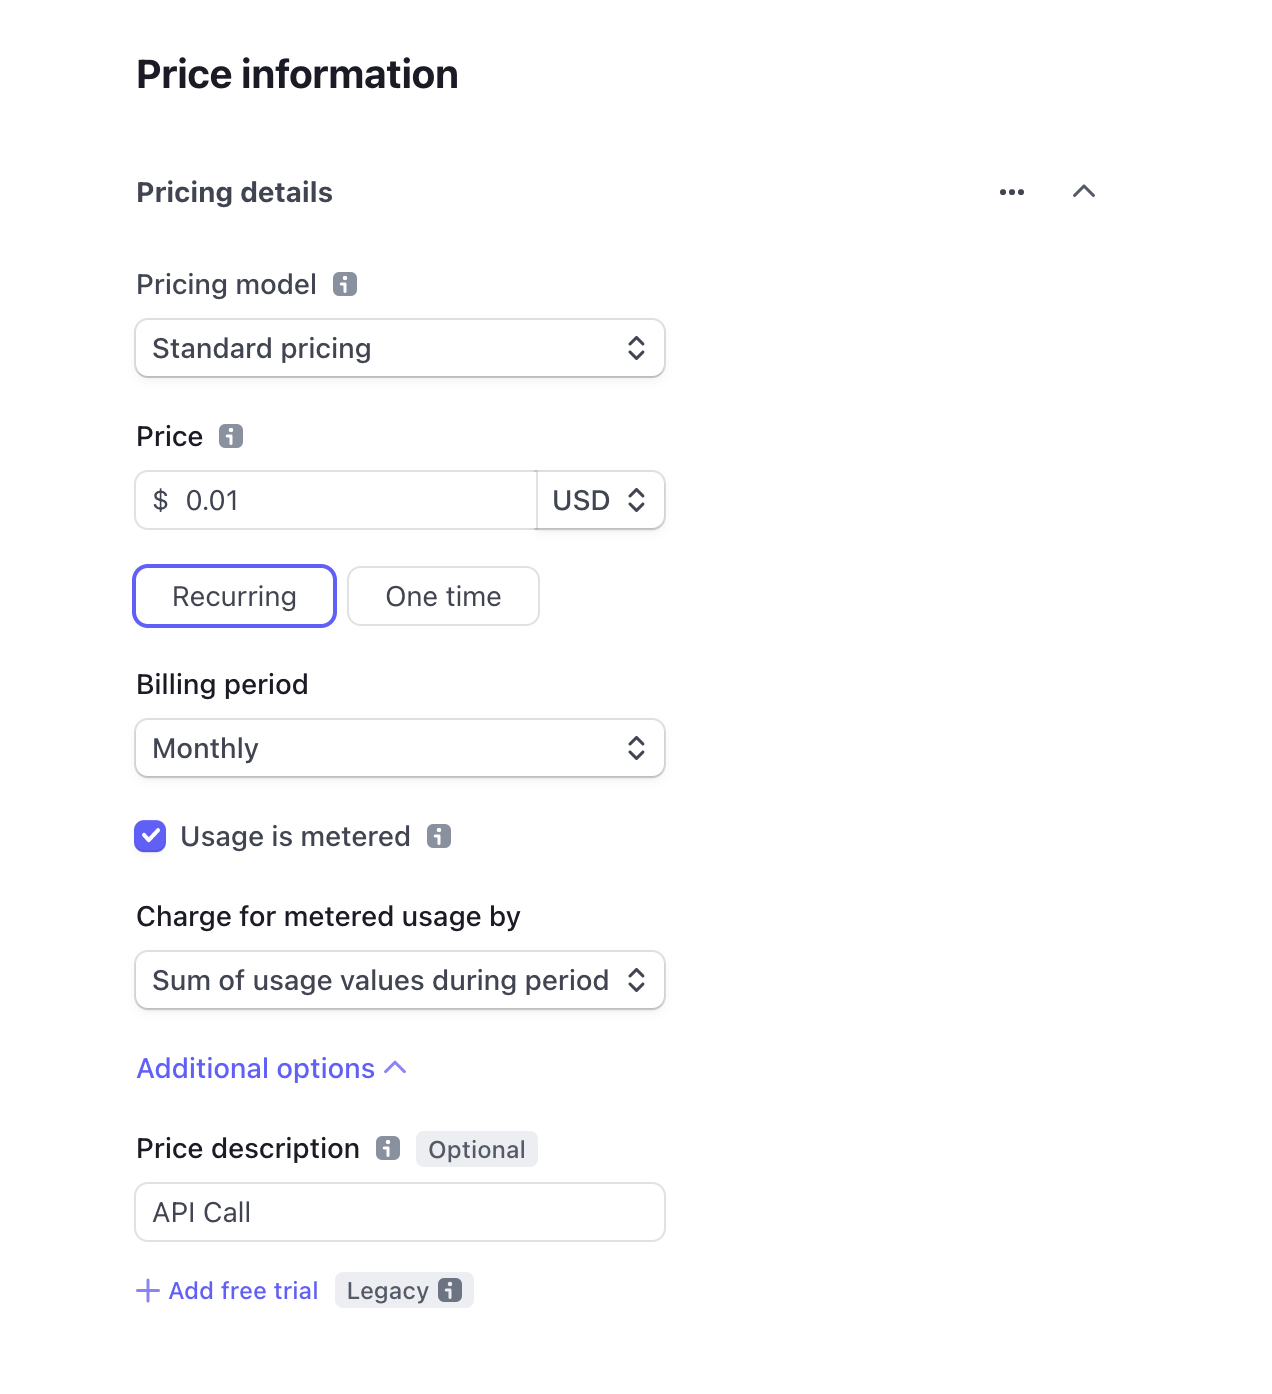Click the plus icon next to Add free trial

[x=147, y=1290]
